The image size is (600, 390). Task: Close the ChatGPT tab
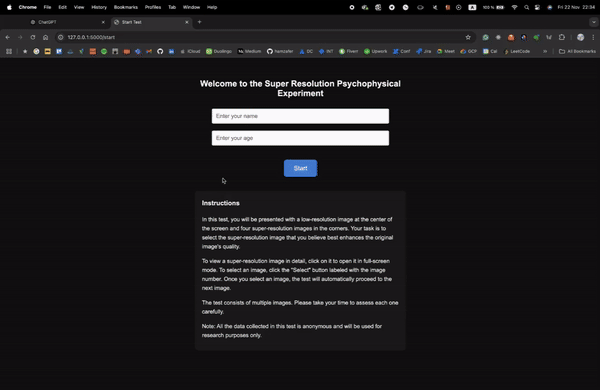(103, 22)
